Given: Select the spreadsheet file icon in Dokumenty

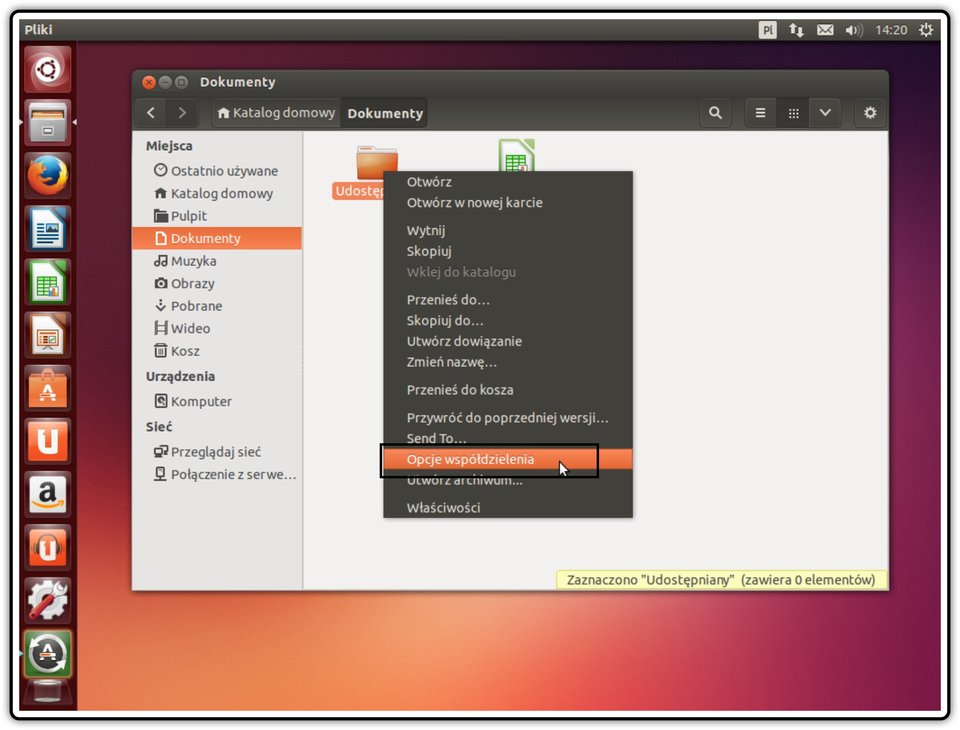Looking at the screenshot, I should click(x=517, y=156).
